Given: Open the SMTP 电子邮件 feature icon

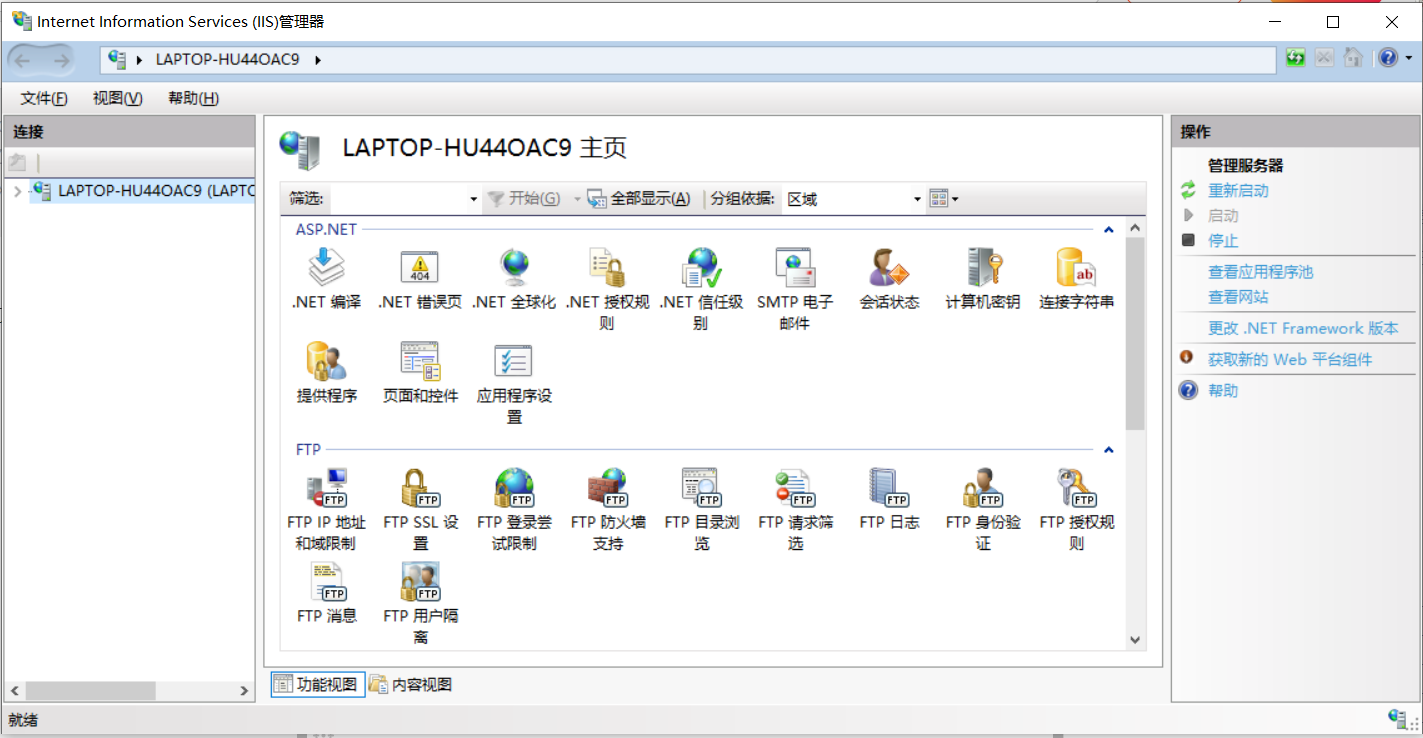Looking at the screenshot, I should coord(795,290).
